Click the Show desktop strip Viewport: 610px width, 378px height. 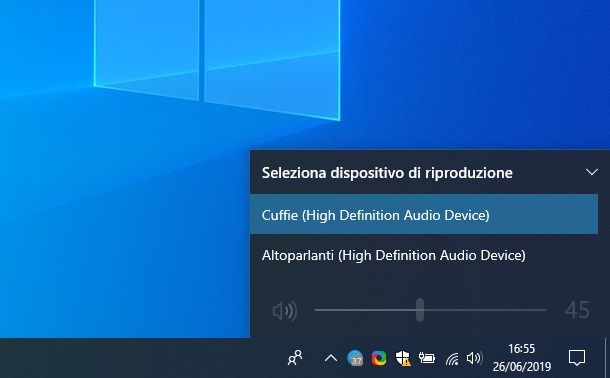tap(606, 358)
